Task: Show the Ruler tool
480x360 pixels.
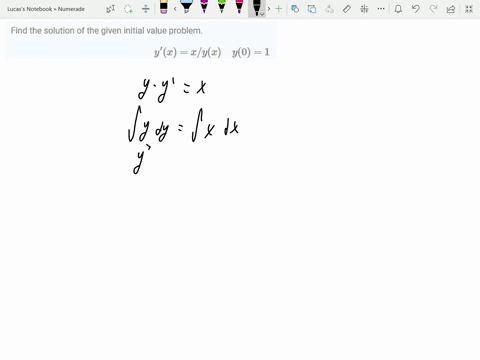Action: [347, 9]
